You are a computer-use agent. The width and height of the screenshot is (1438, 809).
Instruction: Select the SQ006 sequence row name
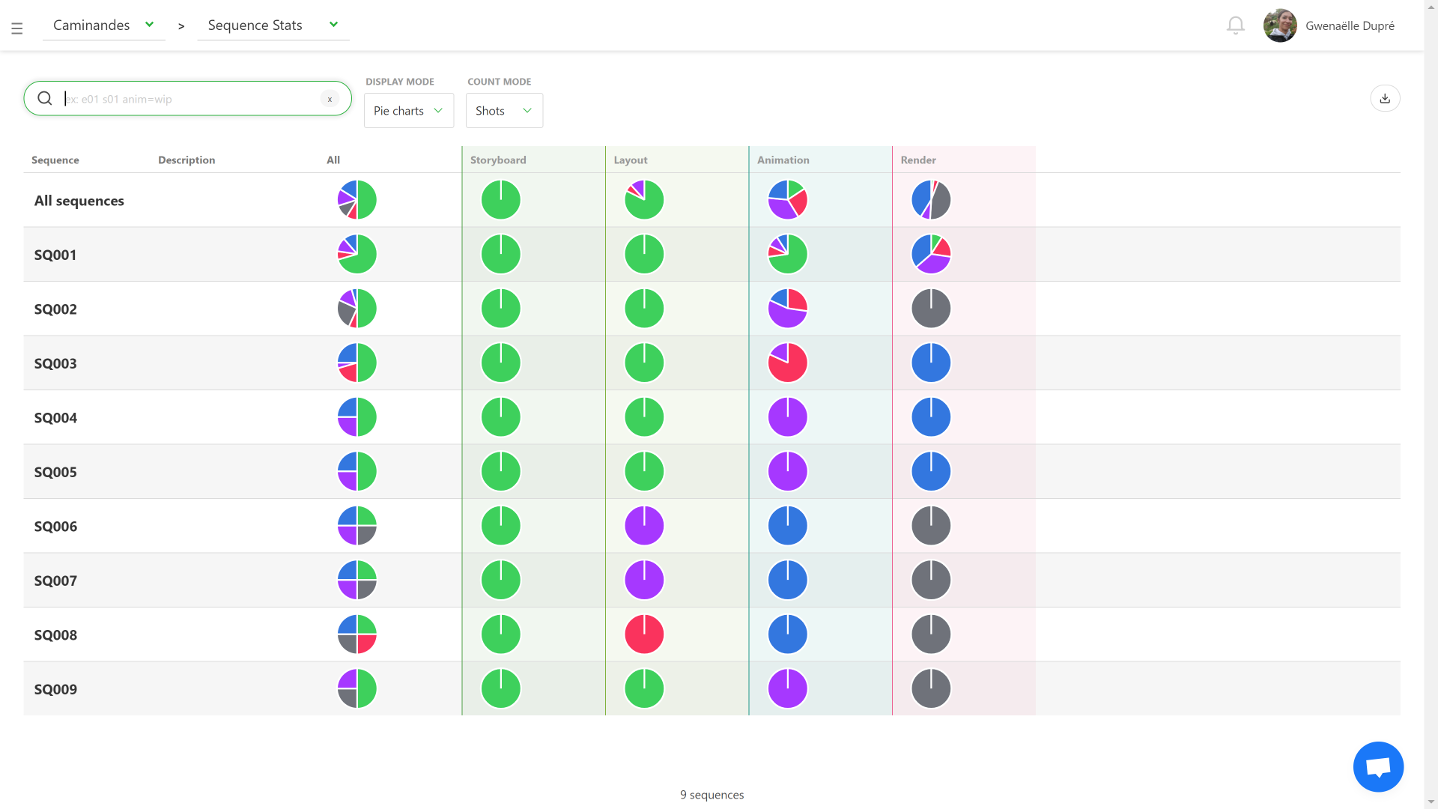[56, 527]
